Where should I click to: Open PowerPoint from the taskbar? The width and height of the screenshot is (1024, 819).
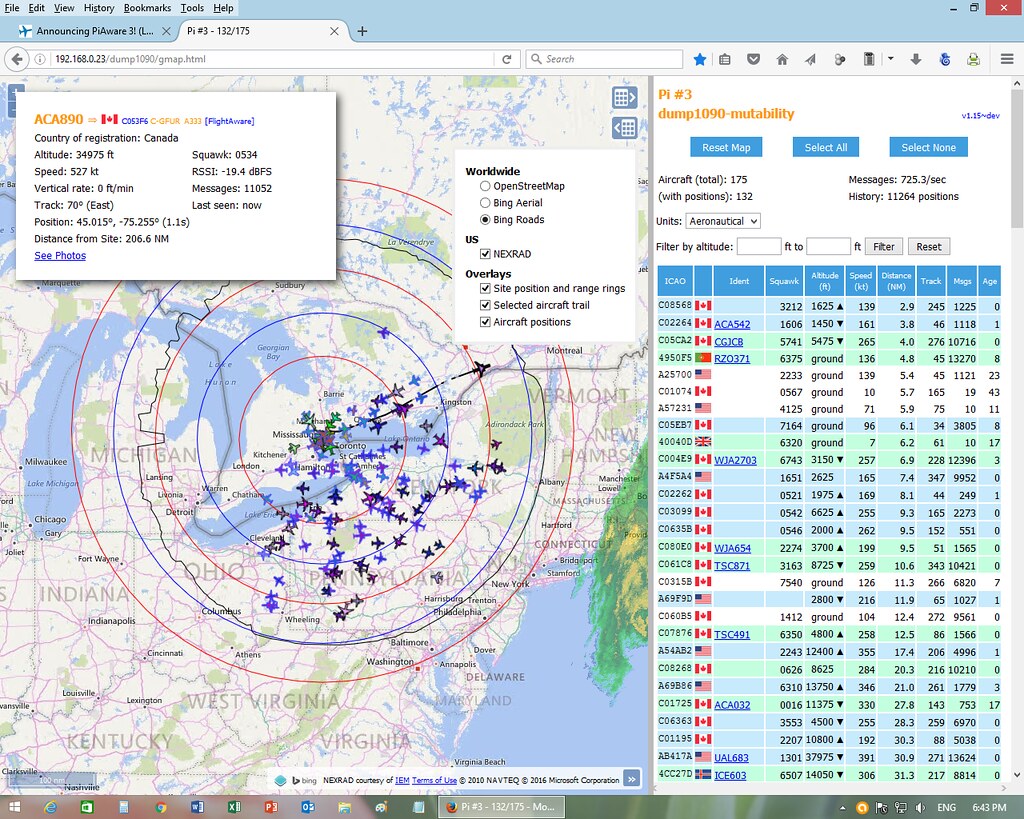pos(271,807)
